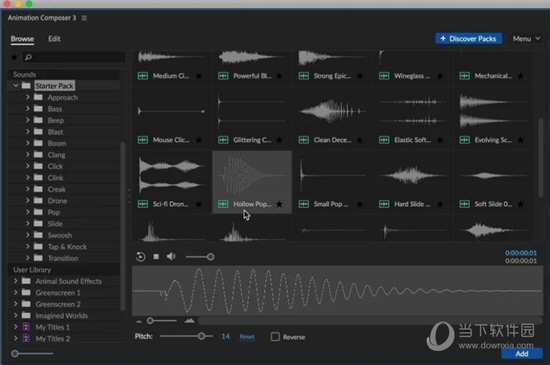Click the Soft Slide 0... audio icon
This screenshot has height=365, width=550.
(464, 204)
